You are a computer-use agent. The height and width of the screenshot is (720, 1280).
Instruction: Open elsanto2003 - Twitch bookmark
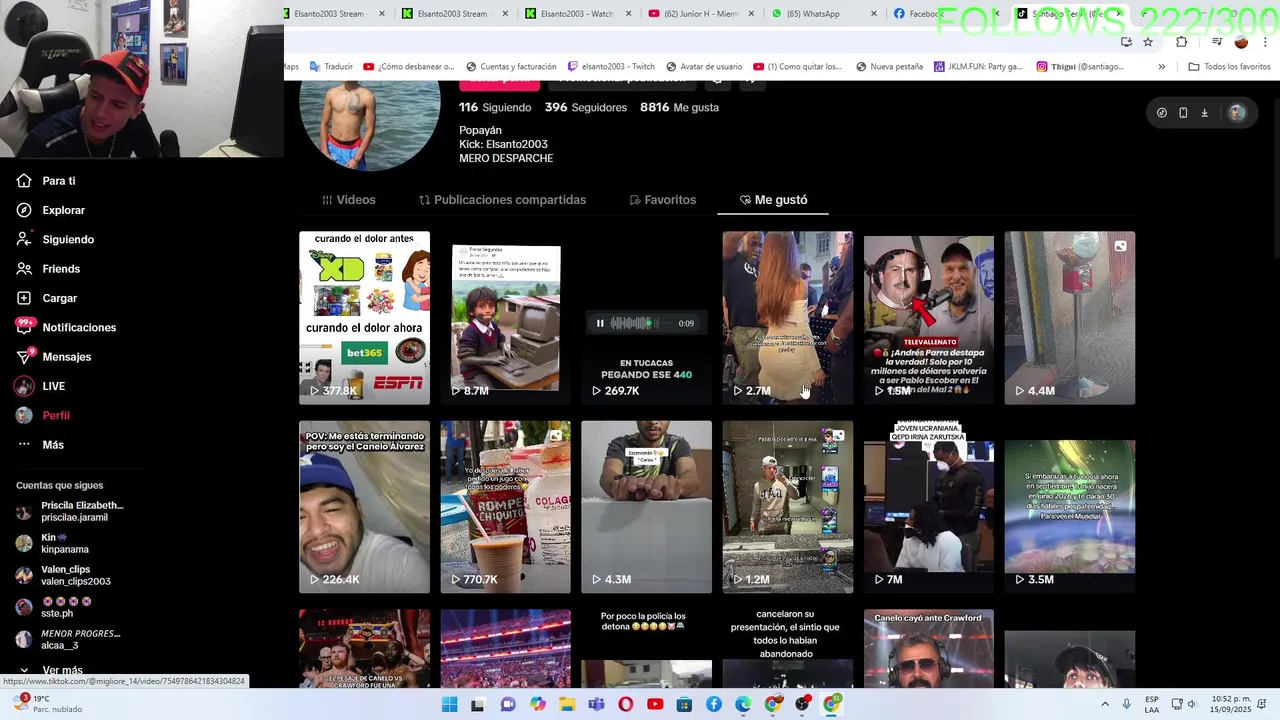click(x=610, y=67)
